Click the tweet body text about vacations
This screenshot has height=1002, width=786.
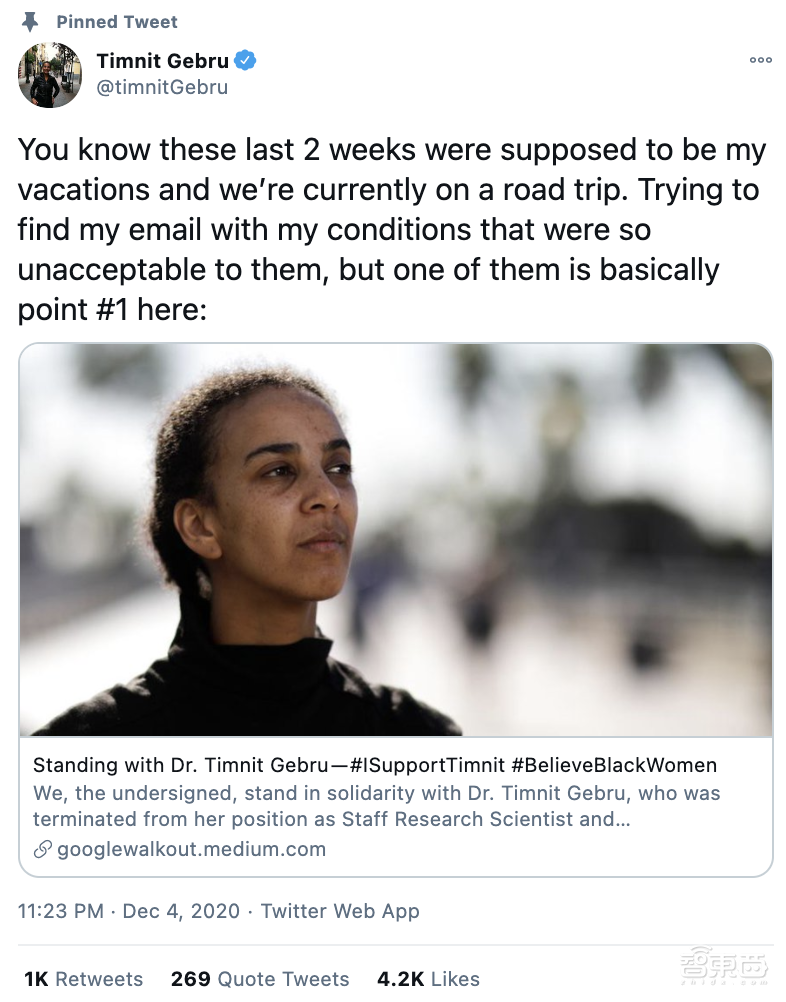(392, 230)
